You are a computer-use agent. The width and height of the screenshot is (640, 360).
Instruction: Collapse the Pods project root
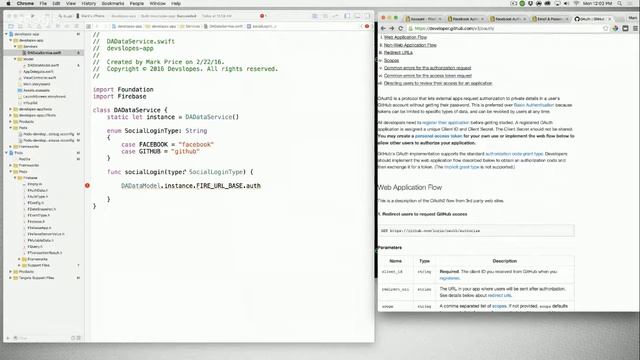click(x=7, y=153)
